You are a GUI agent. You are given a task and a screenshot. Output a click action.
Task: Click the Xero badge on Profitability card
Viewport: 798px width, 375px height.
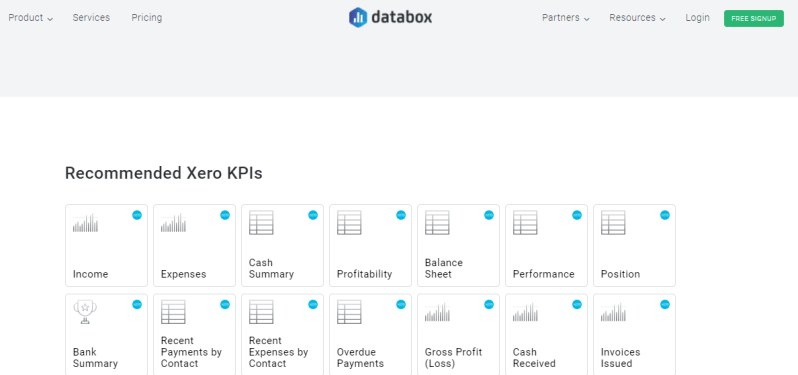[x=401, y=215]
